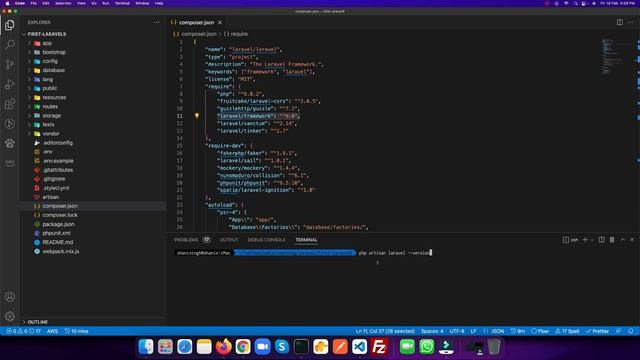Click the editor minimap

pyautogui.click(x=612, y=57)
